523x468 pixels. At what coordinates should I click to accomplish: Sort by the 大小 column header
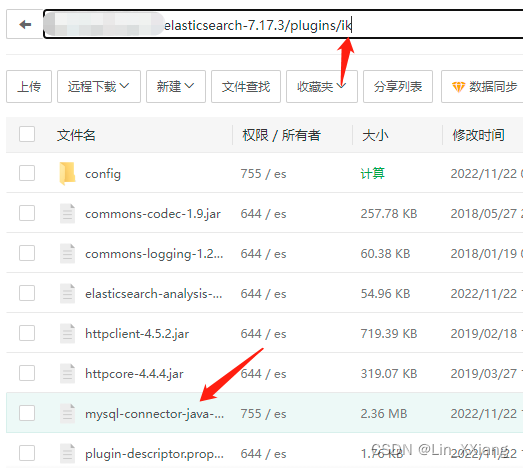375,135
